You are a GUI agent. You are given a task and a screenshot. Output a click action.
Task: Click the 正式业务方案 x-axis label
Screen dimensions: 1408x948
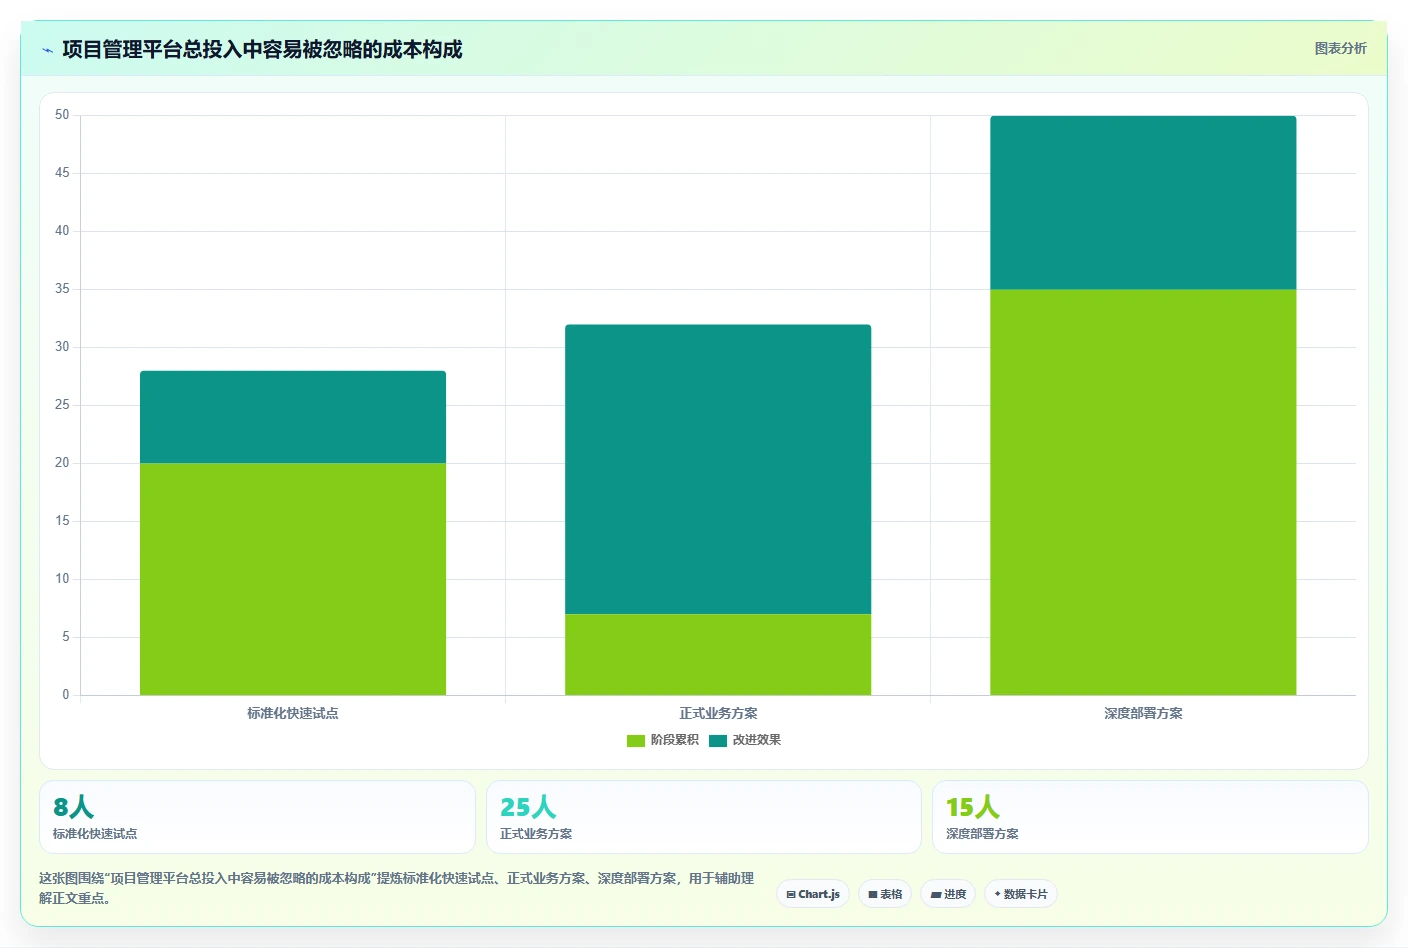coord(718,713)
